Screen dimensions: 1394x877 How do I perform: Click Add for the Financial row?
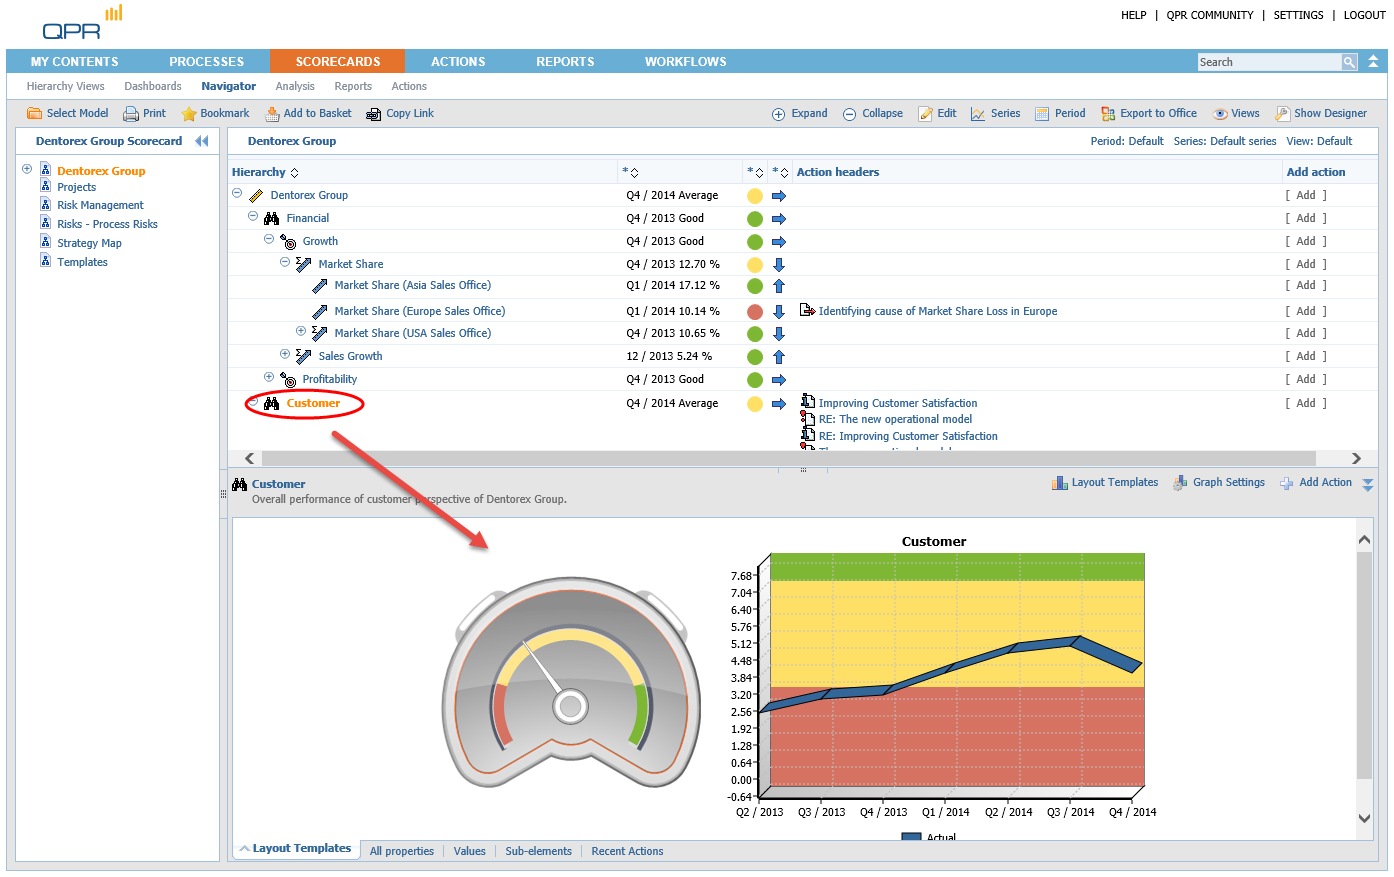click(1305, 219)
